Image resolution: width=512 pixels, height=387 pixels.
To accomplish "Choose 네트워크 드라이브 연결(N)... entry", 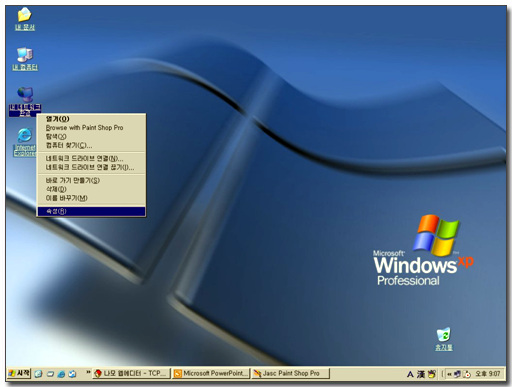I will (91, 158).
